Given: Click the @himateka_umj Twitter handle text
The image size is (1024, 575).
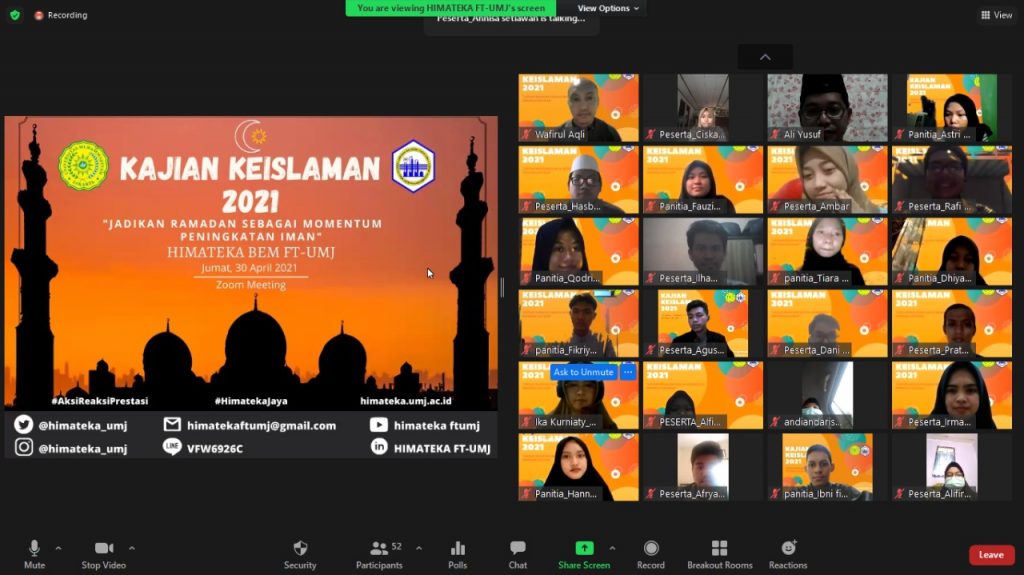Looking at the screenshot, I should [x=83, y=425].
